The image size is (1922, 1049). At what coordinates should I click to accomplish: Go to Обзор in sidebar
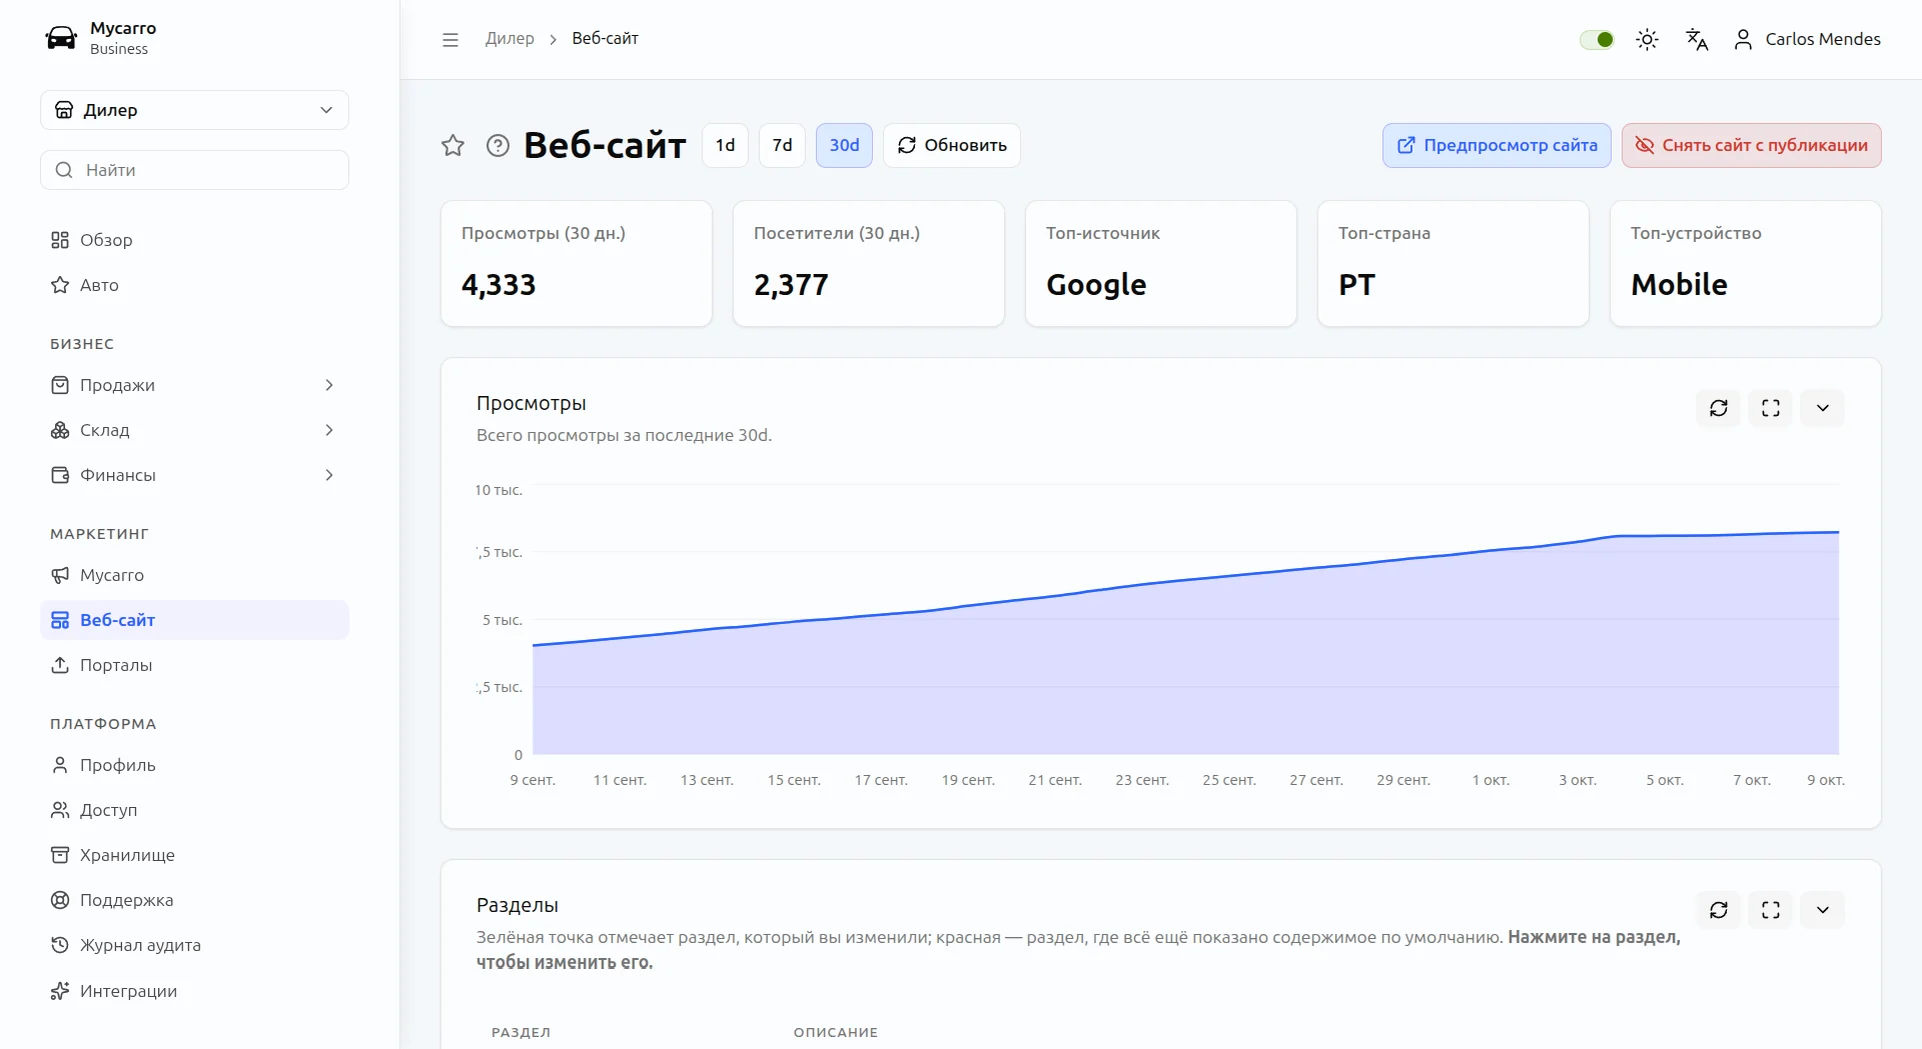coord(195,240)
